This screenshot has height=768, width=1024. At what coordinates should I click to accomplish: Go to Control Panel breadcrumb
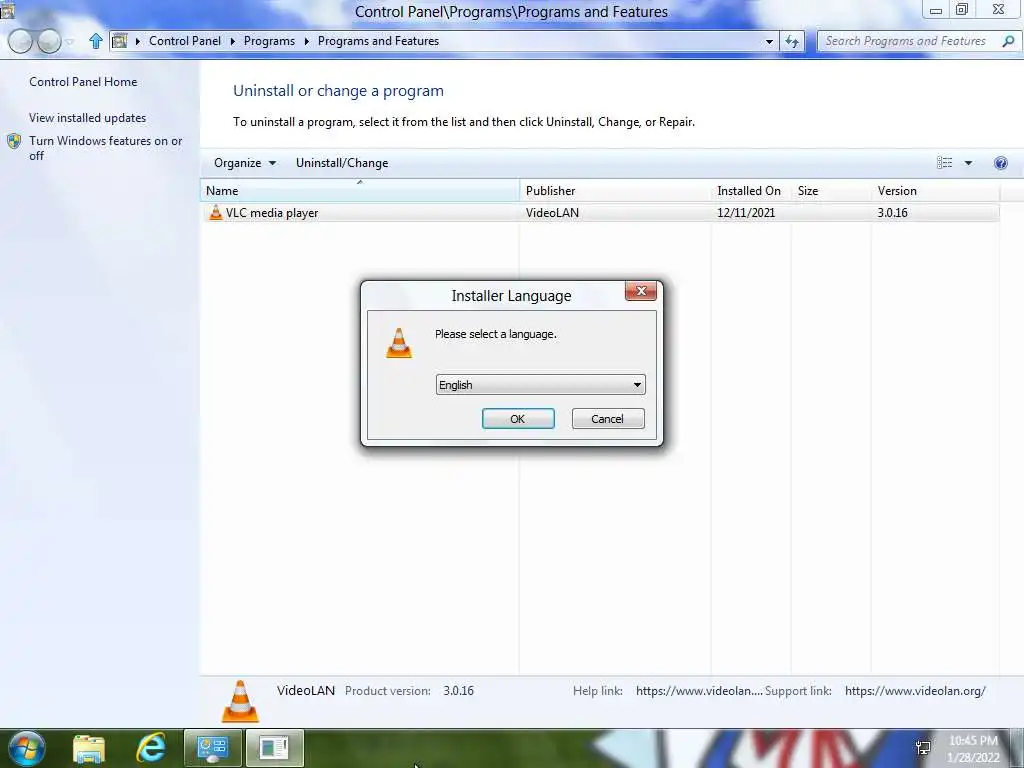(185, 40)
